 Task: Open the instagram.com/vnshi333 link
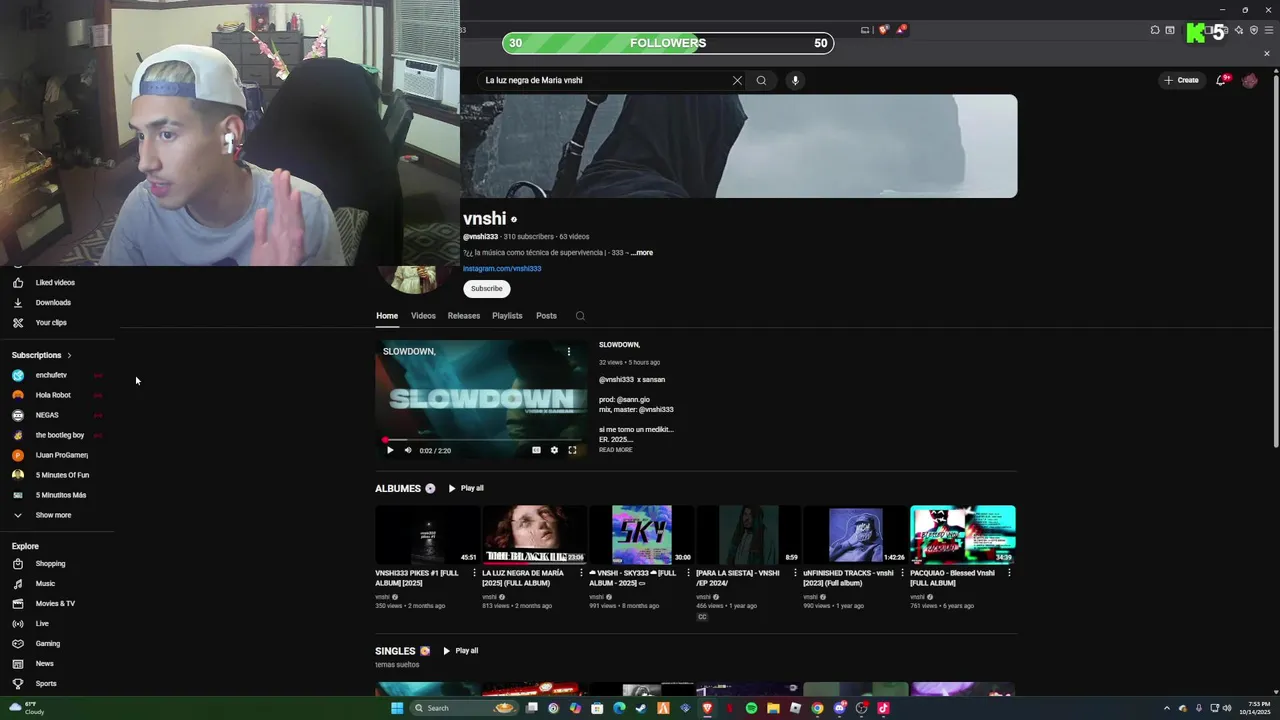tap(502, 268)
